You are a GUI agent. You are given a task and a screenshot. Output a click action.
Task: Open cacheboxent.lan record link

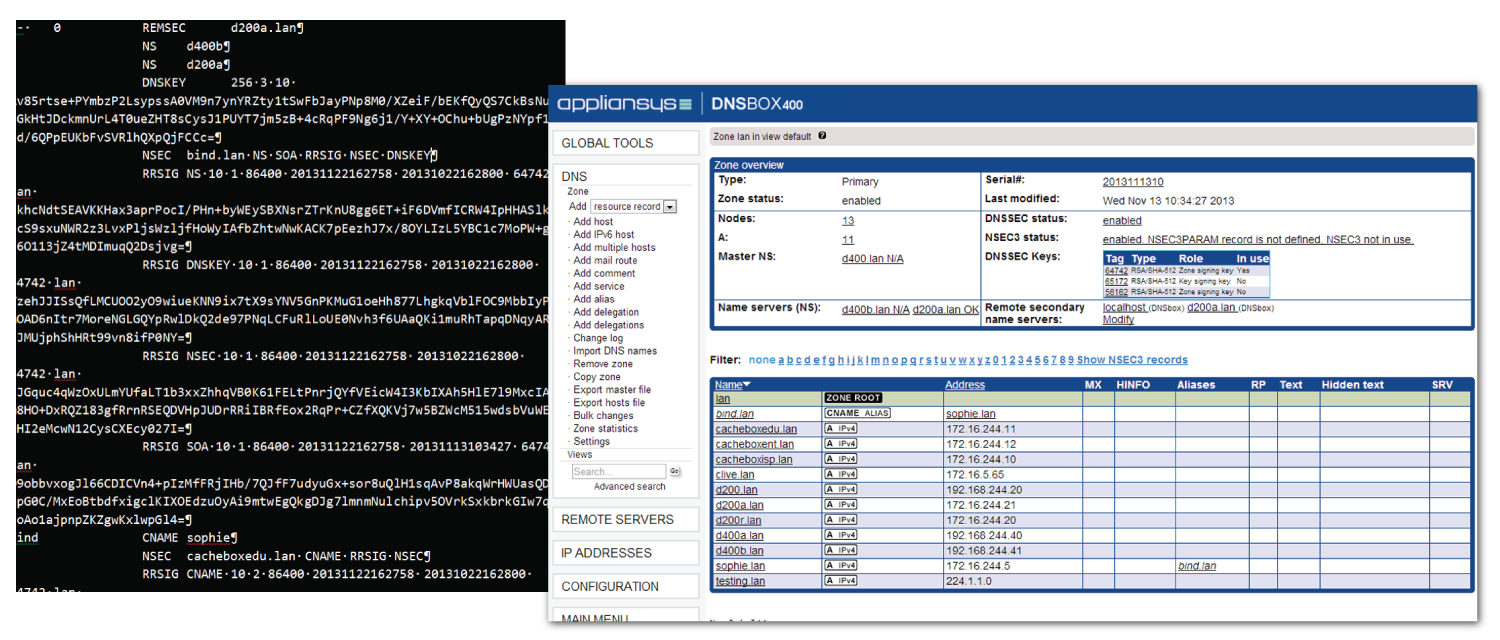(755, 444)
